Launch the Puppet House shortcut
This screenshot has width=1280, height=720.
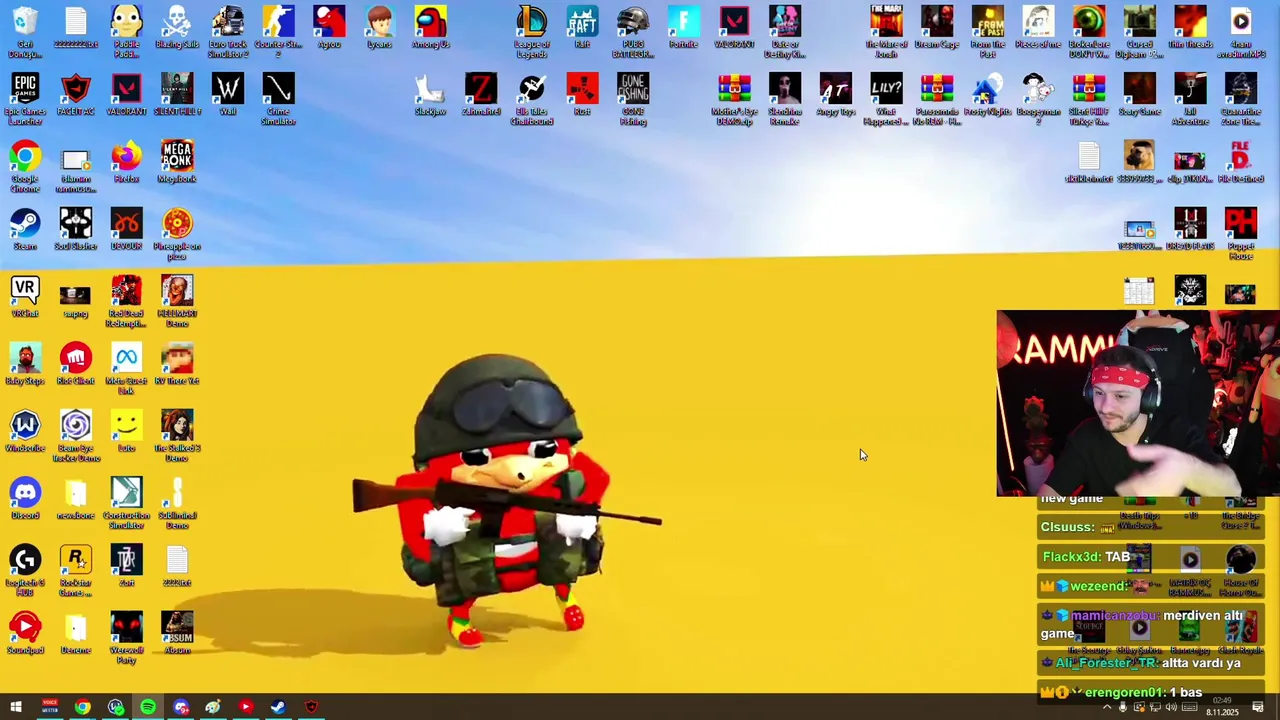click(1240, 234)
